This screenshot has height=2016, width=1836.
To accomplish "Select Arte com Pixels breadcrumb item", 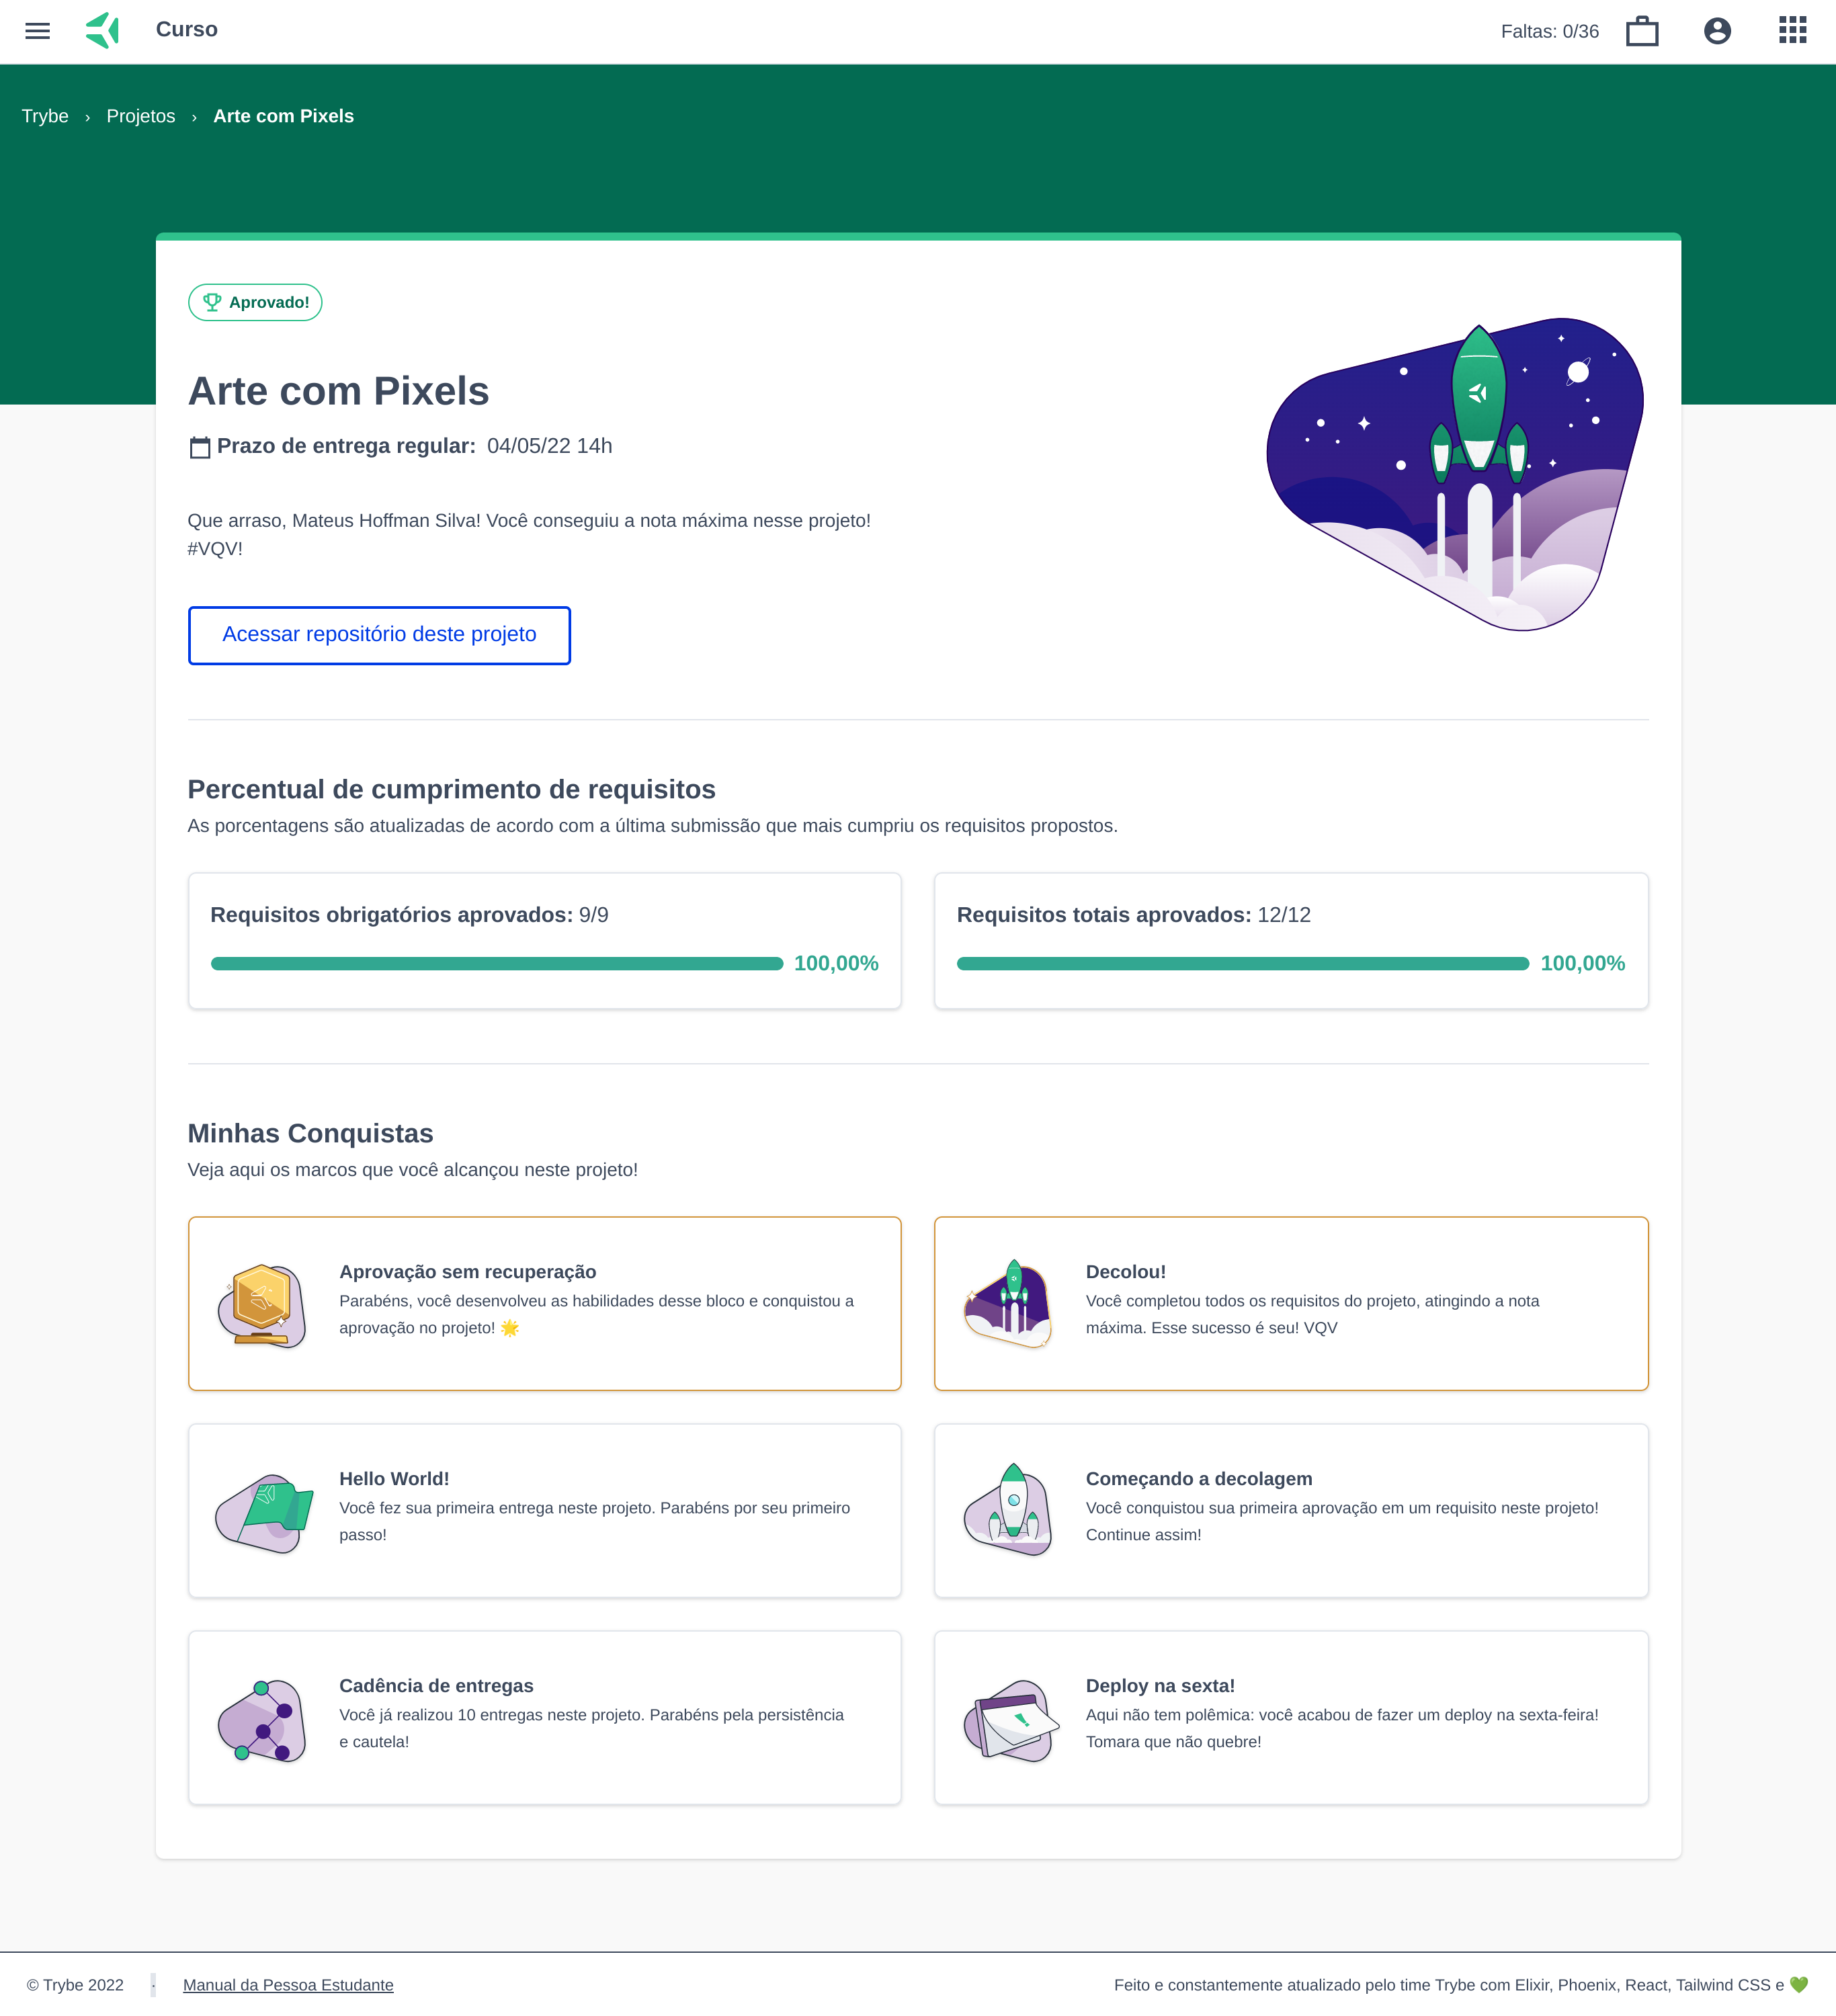I will pos(283,116).
